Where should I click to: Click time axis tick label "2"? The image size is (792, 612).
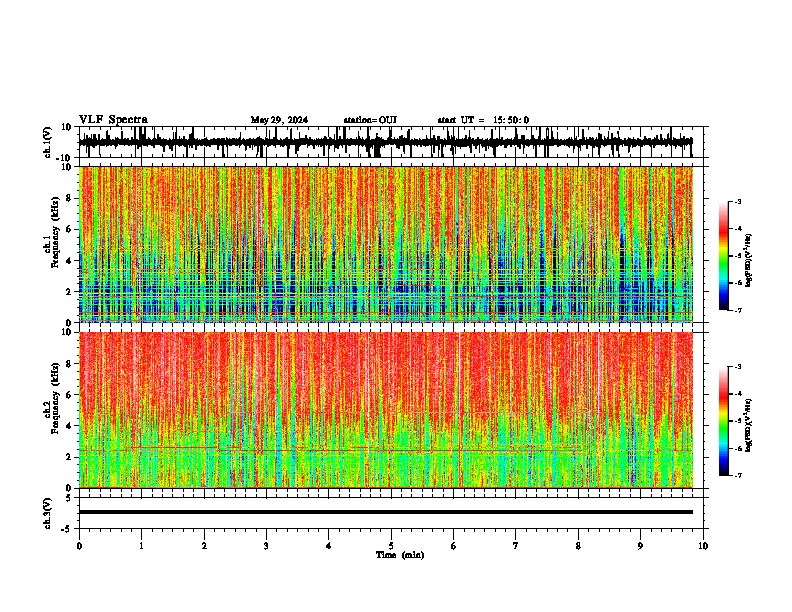204,546
